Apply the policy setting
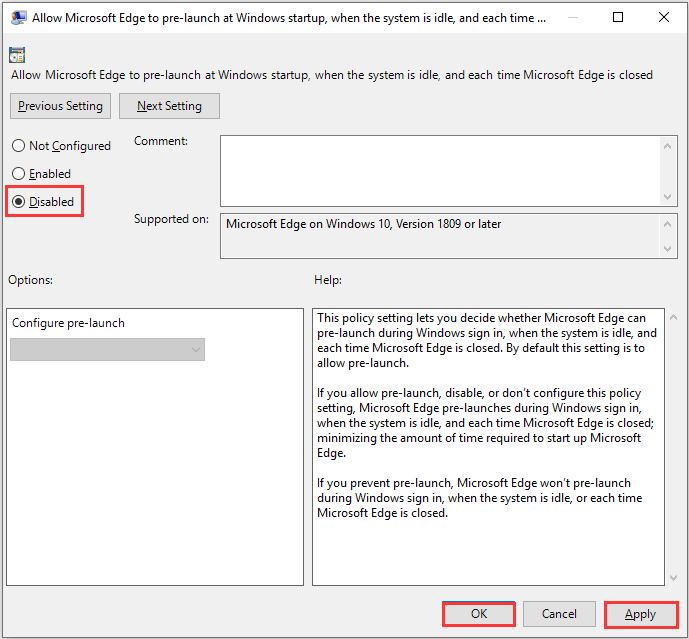Image resolution: width=689 pixels, height=639 pixels. (x=641, y=614)
